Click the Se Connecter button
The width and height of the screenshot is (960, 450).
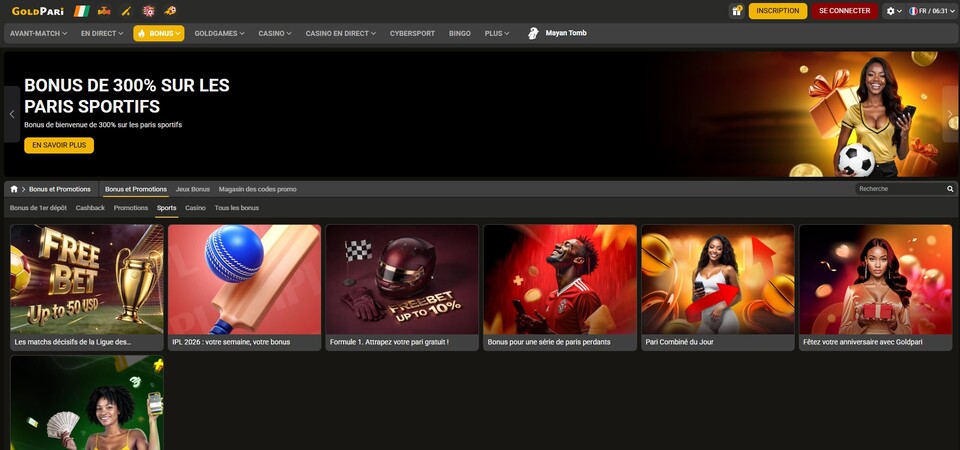point(844,11)
